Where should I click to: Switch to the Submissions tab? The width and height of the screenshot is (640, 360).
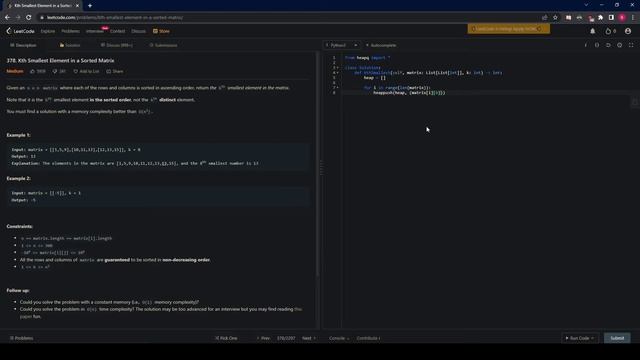coord(163,45)
